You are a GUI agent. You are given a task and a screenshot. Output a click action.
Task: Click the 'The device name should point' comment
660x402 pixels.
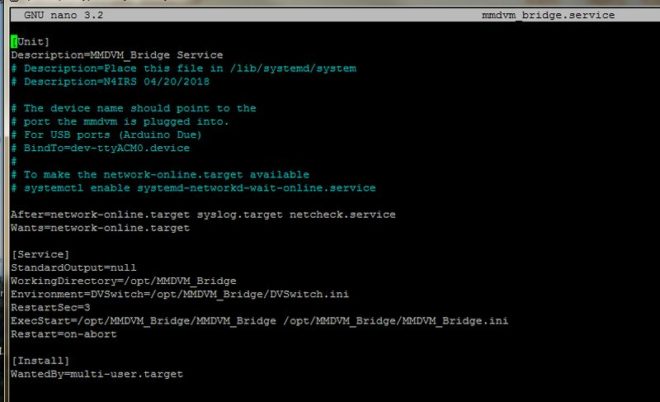(x=133, y=108)
